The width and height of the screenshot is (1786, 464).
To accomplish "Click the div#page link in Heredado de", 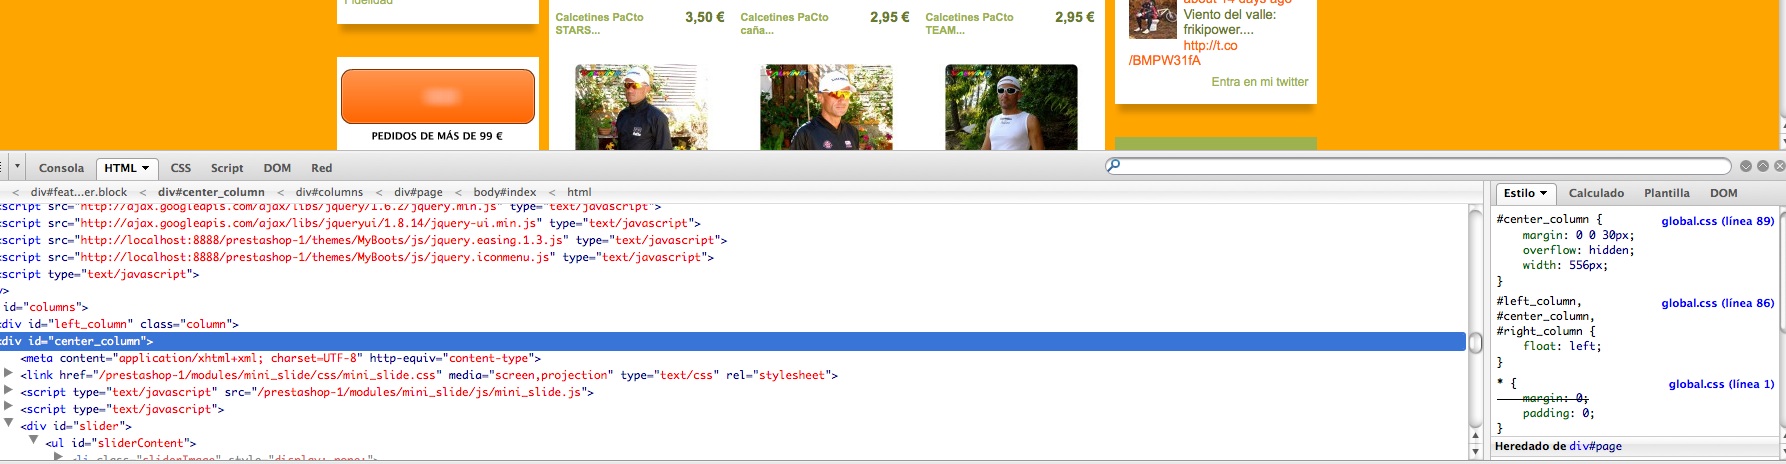I will tap(1595, 446).
